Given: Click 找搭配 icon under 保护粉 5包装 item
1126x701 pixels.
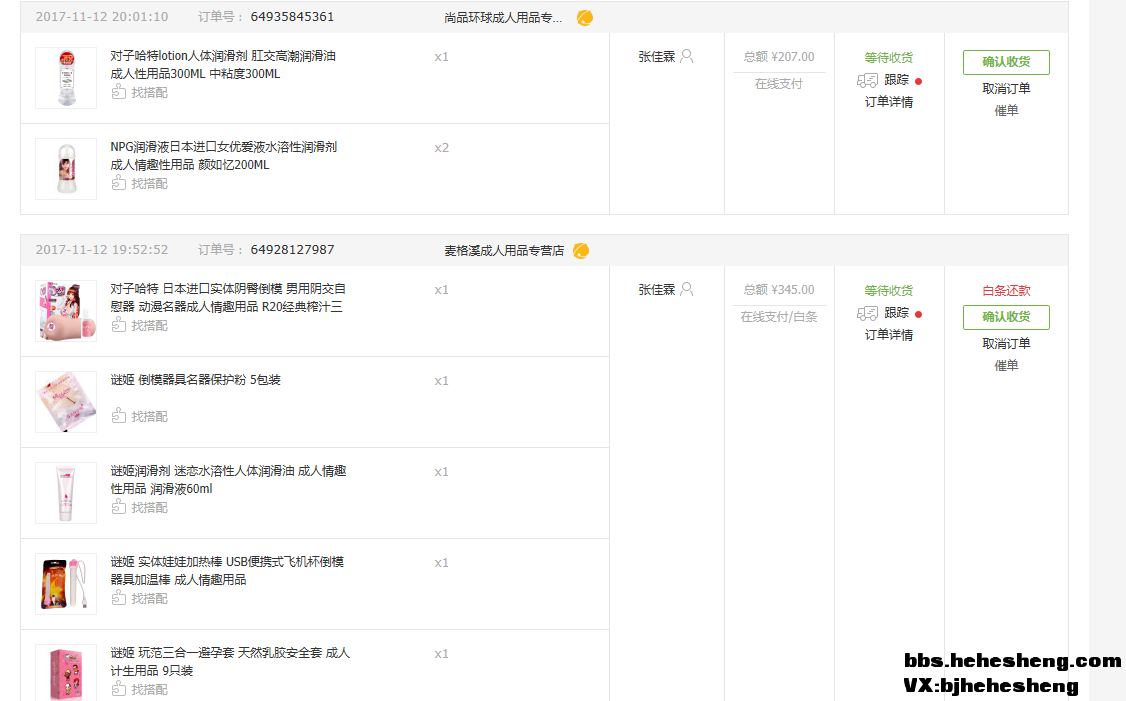Looking at the screenshot, I should (x=119, y=417).
